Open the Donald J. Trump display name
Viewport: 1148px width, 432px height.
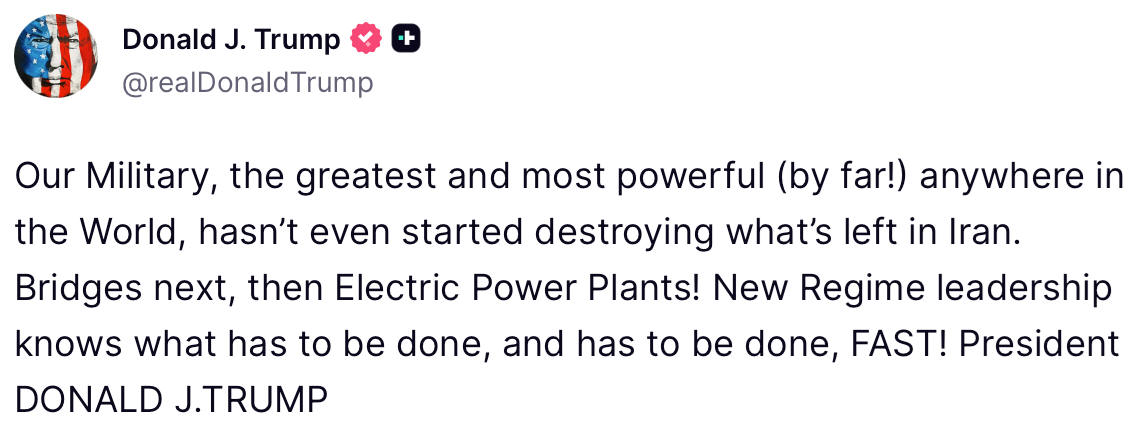pyautogui.click(x=231, y=39)
